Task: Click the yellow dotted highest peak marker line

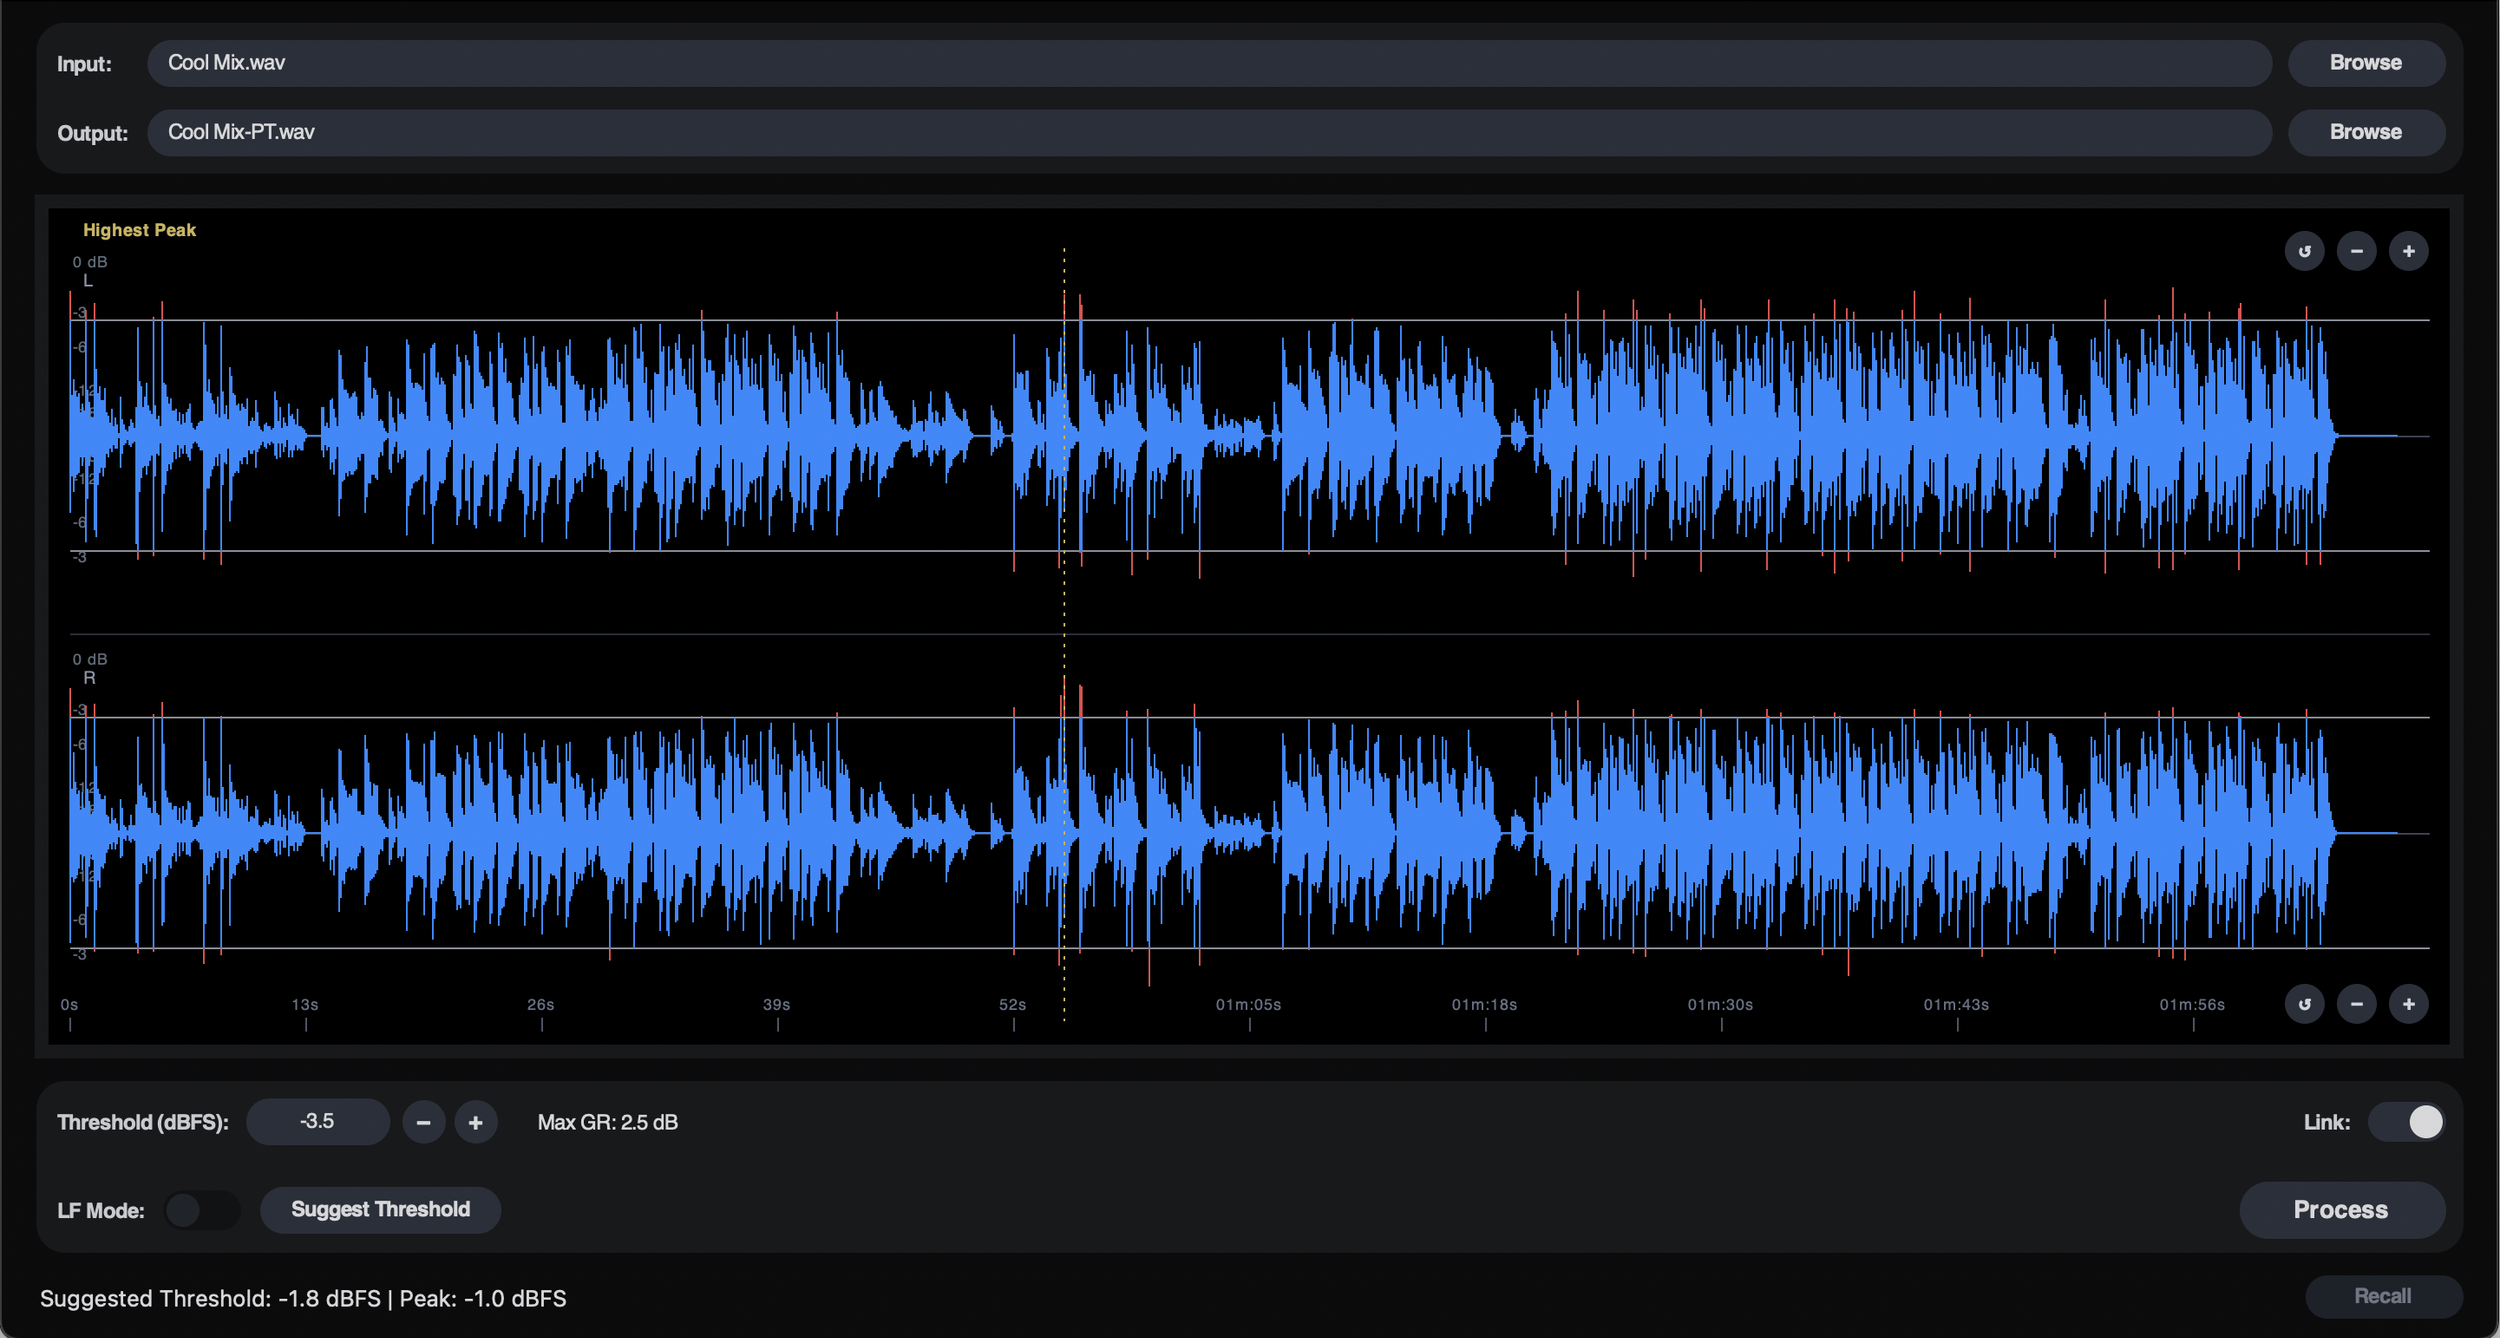Action: tap(1064, 634)
